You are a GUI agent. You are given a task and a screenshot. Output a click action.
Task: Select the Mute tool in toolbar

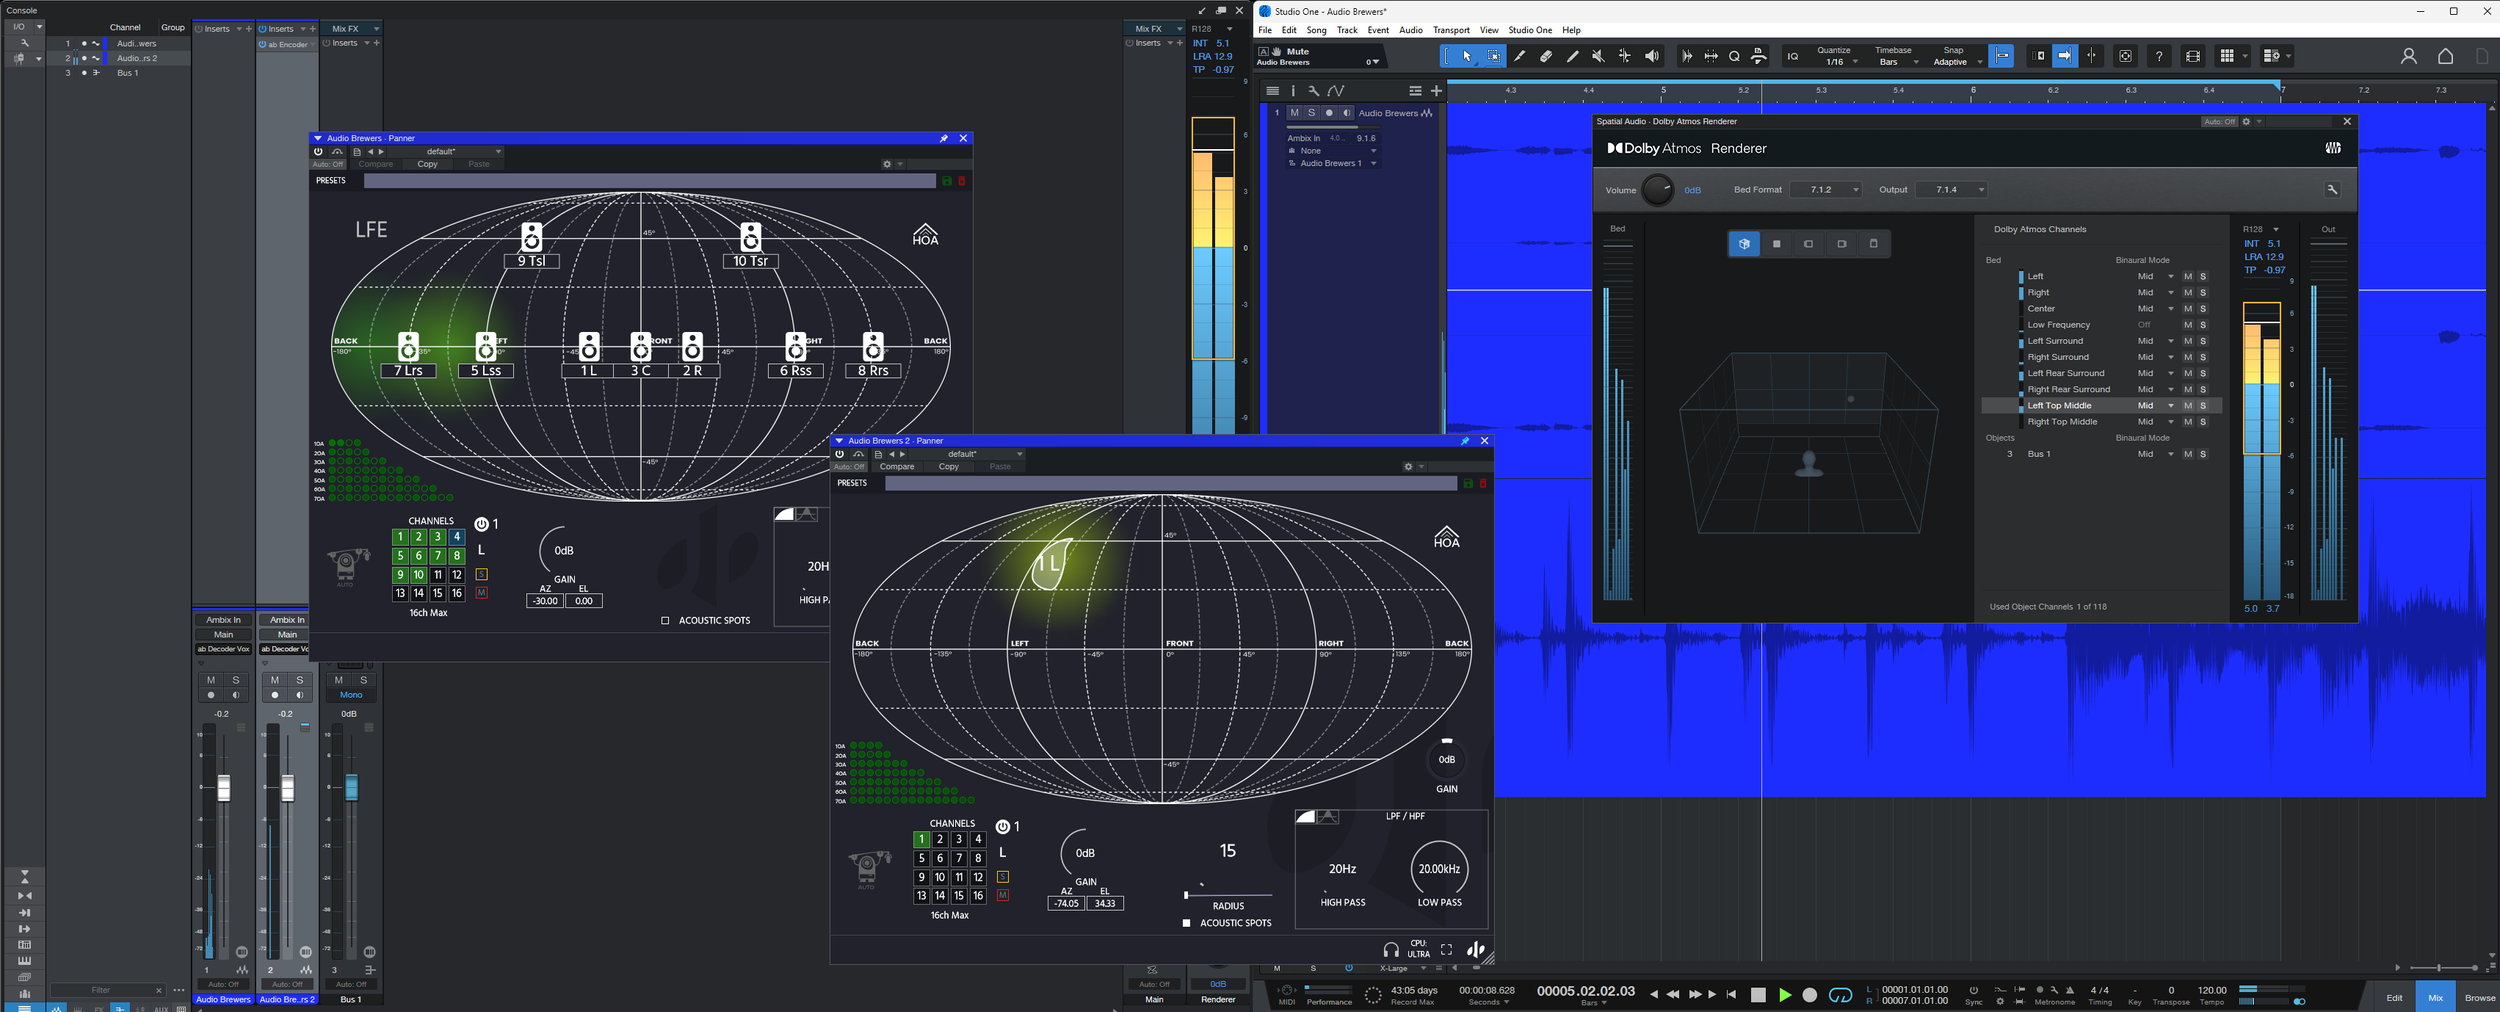[1598, 57]
